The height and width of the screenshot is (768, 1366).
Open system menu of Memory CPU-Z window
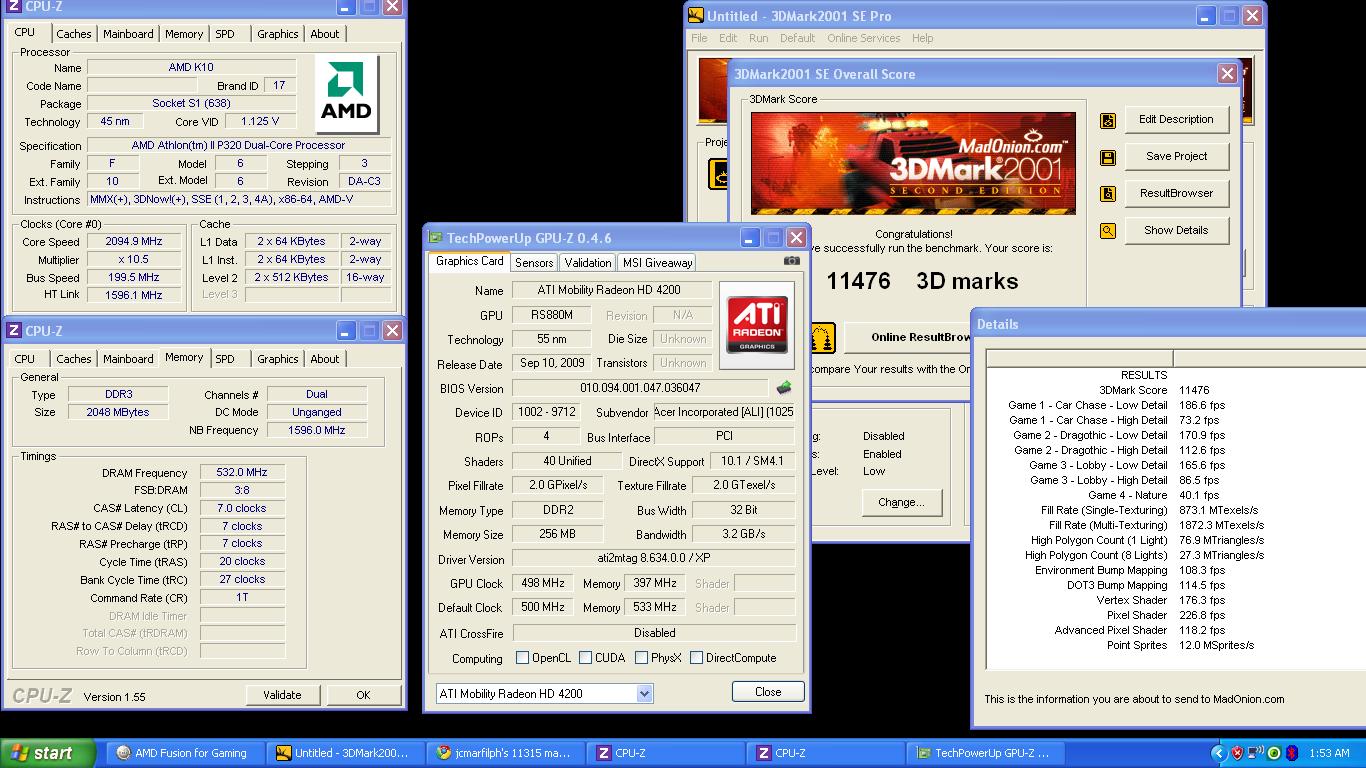tap(13, 331)
